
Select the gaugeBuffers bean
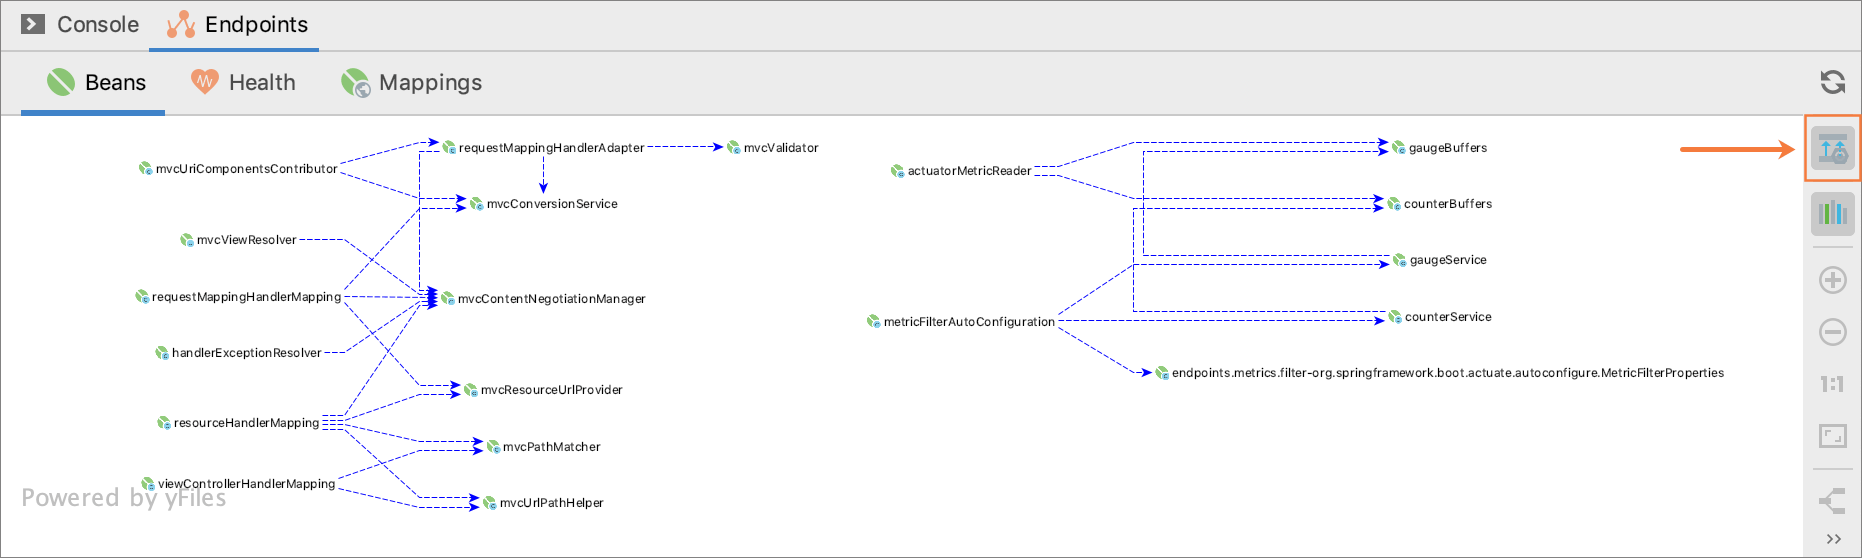coord(1439,148)
